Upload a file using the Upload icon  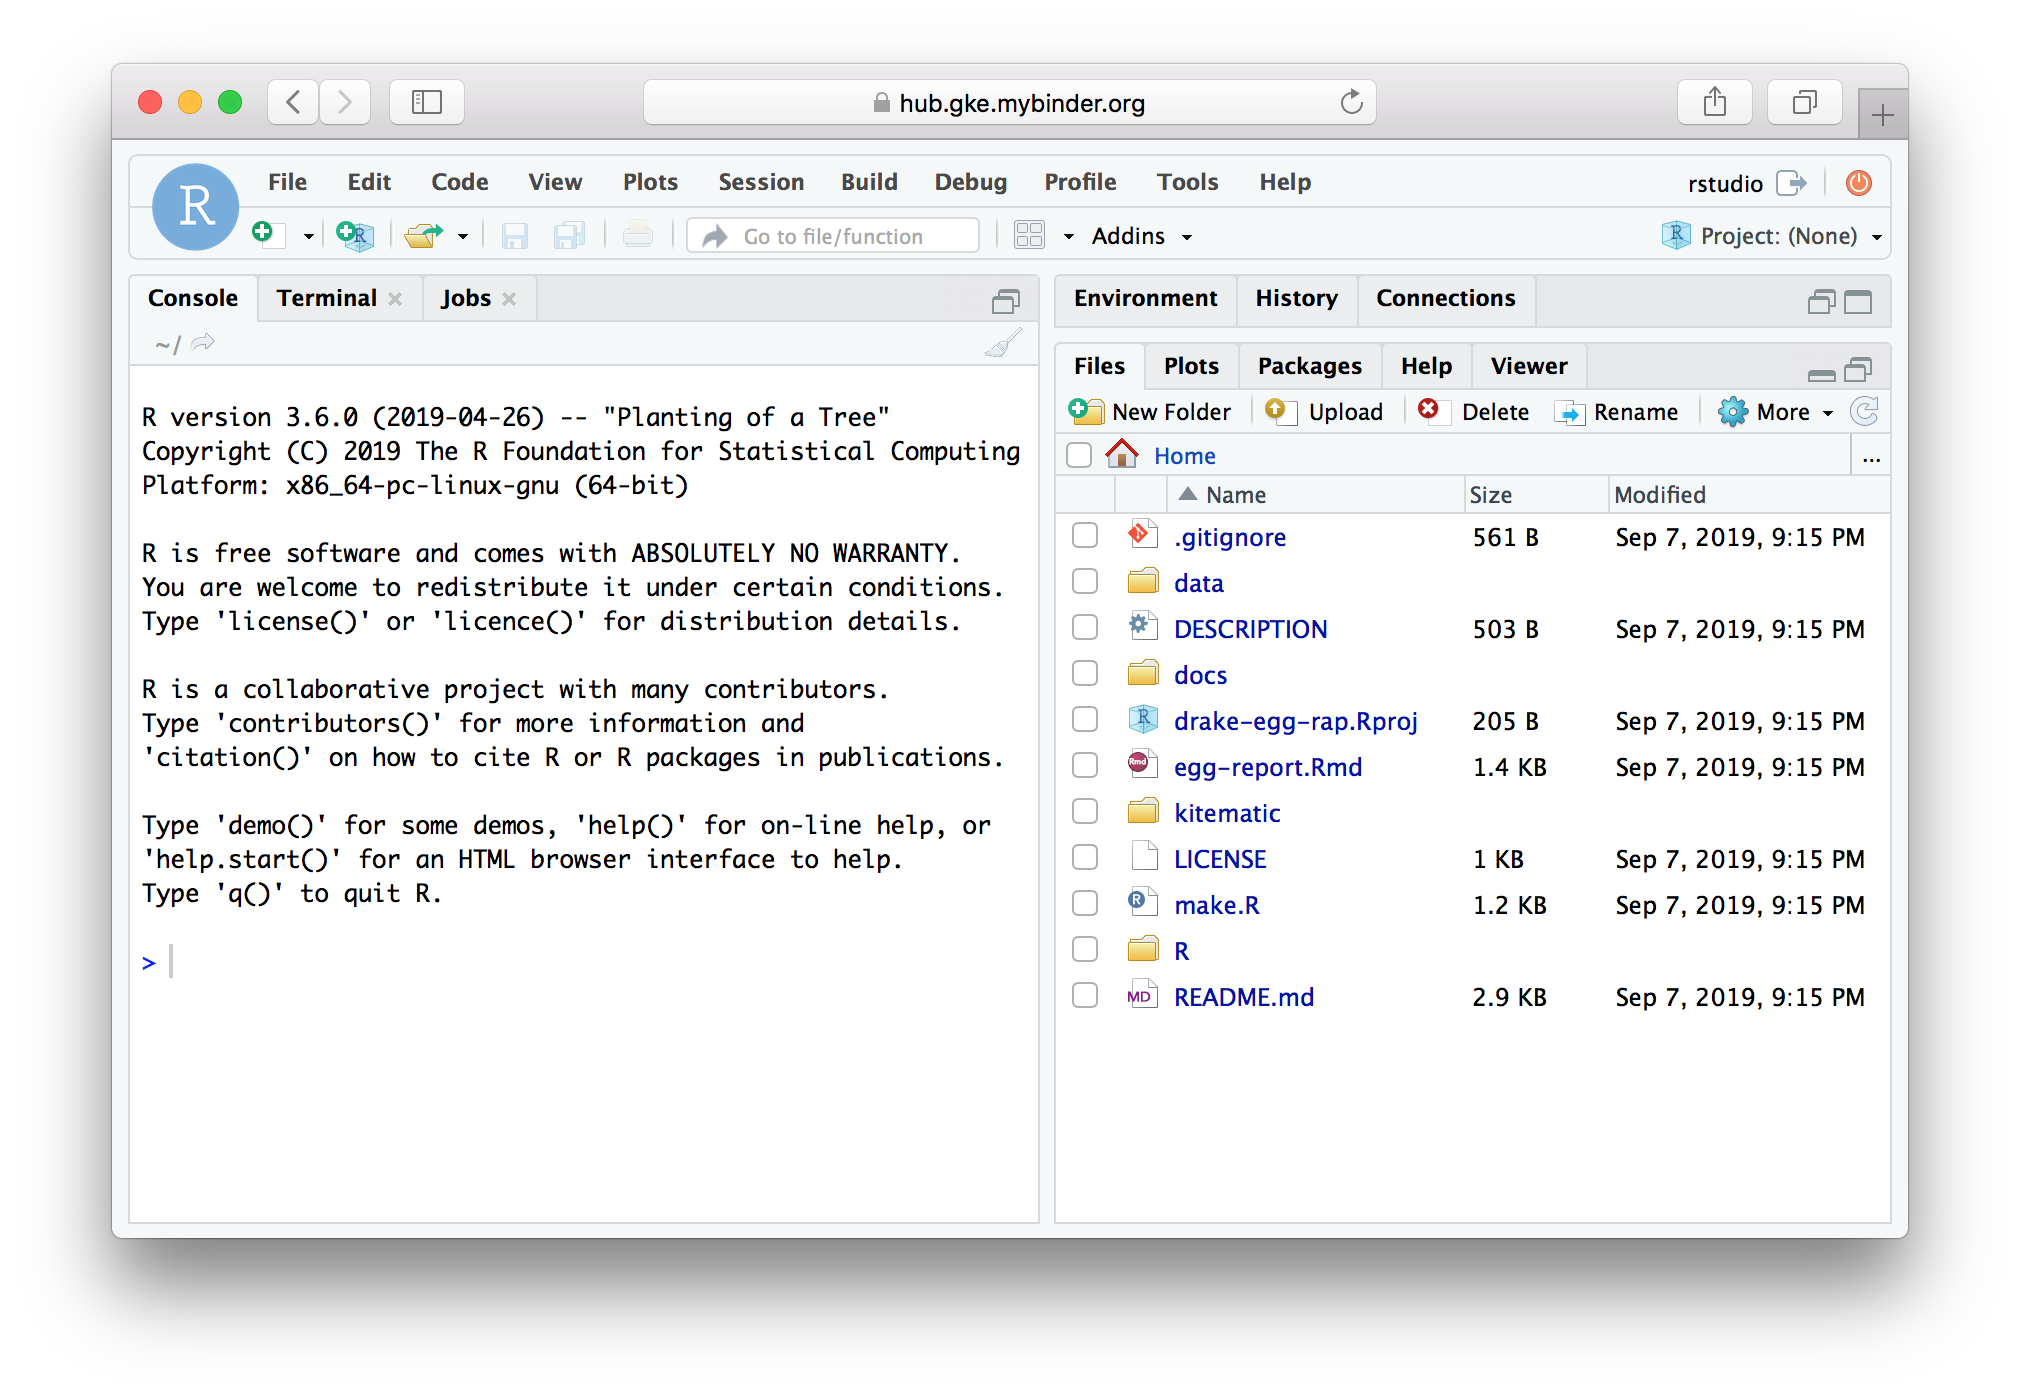1324,411
